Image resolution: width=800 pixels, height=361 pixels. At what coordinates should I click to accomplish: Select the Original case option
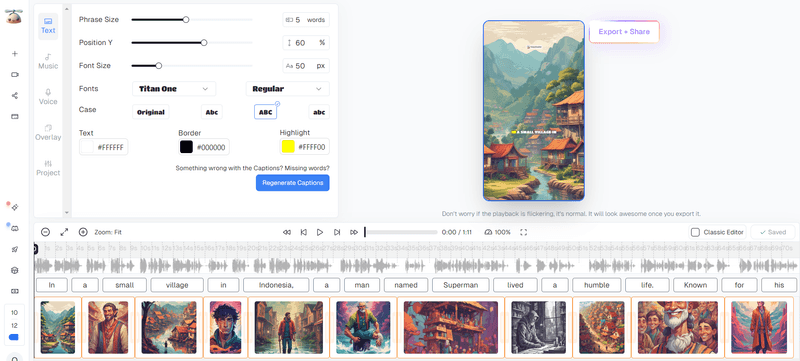(x=151, y=112)
